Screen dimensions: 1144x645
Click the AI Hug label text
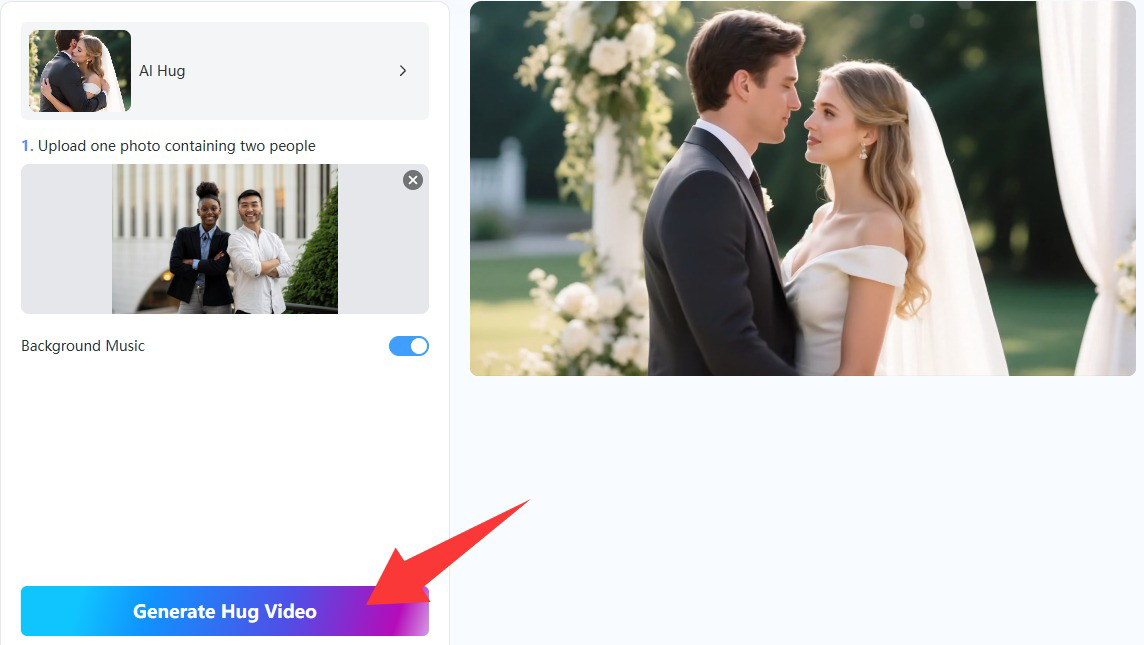coord(162,70)
